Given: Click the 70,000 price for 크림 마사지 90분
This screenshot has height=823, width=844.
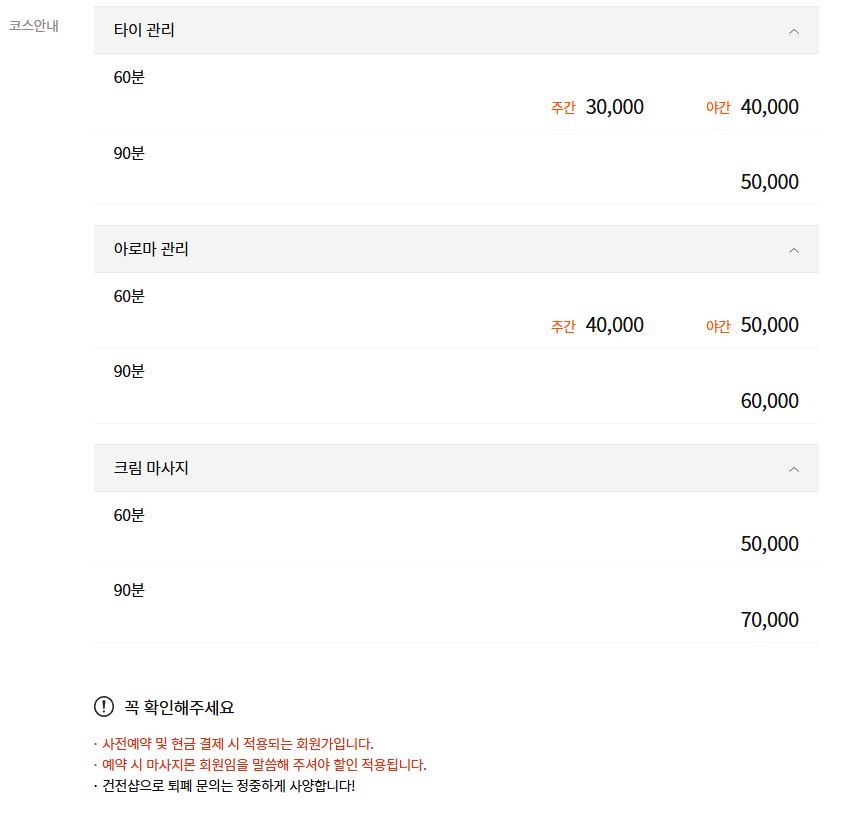Looking at the screenshot, I should (x=768, y=619).
